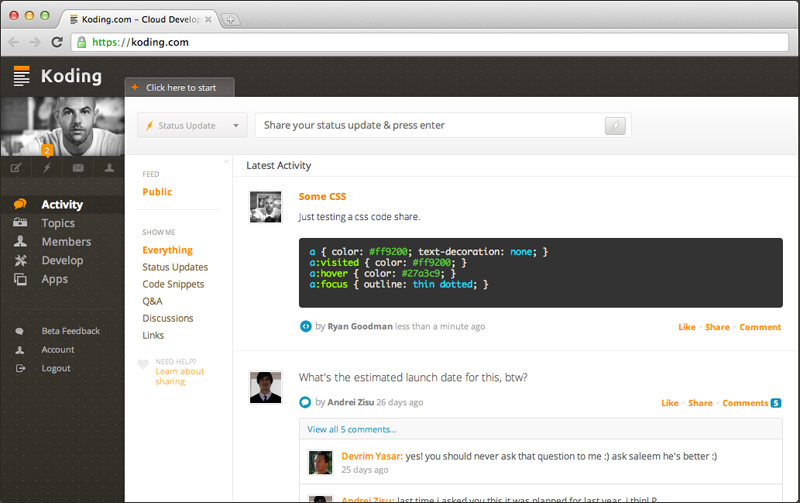This screenshot has width=800, height=503.
Task: Open notifications lightning bolt icon in sidebar
Action: pos(46,168)
